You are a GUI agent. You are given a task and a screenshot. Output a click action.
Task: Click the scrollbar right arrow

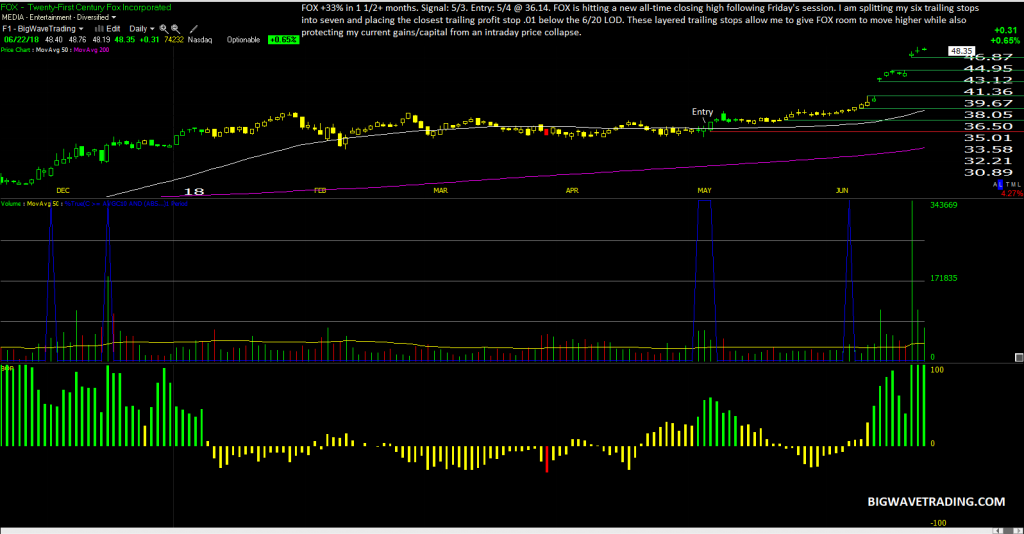coord(1017,530)
